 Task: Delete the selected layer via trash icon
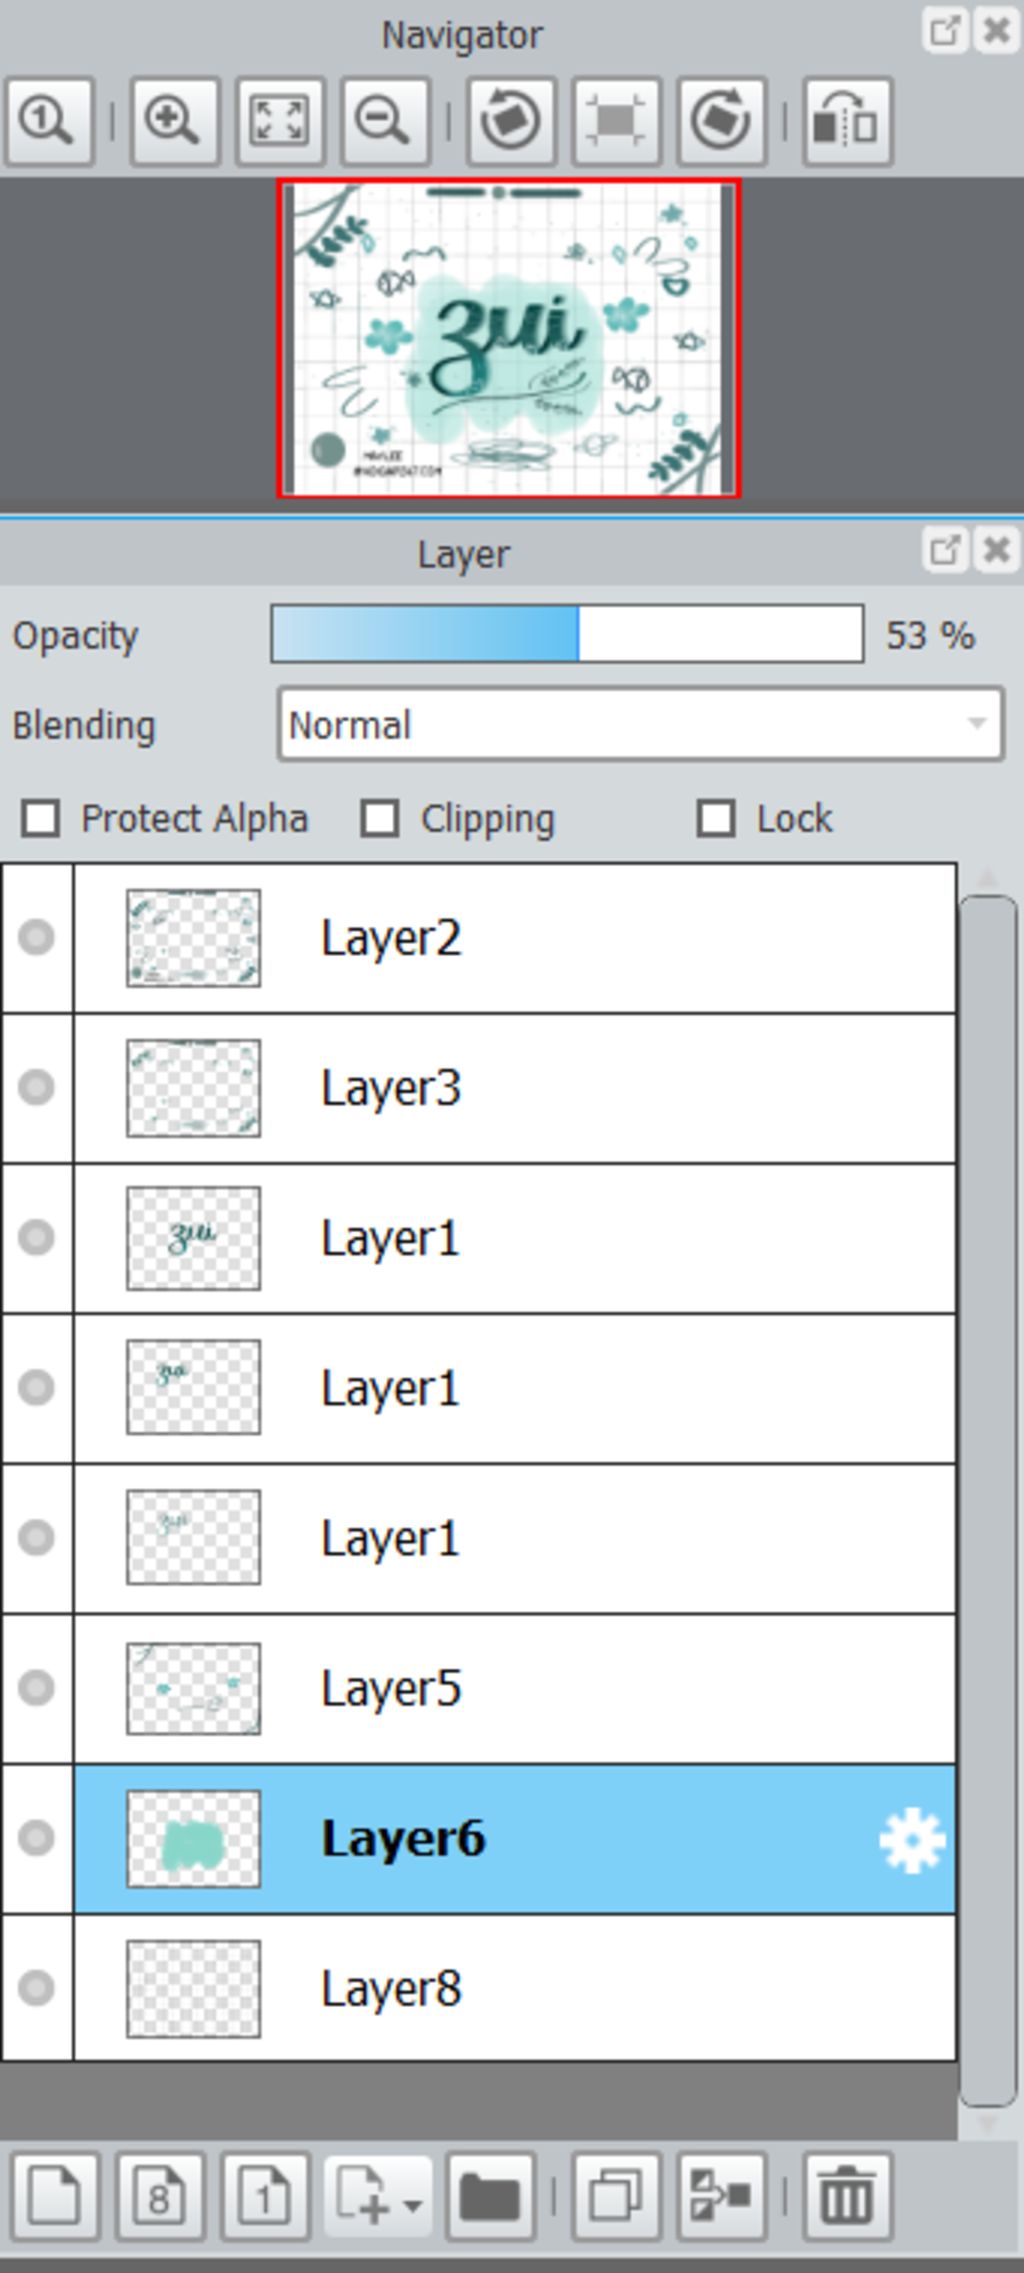[x=847, y=2197]
